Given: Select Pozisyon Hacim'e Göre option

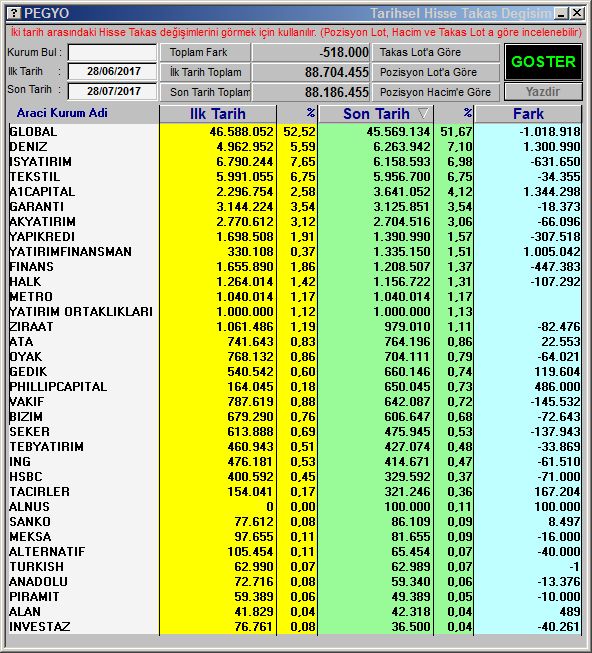Looking at the screenshot, I should (x=435, y=92).
